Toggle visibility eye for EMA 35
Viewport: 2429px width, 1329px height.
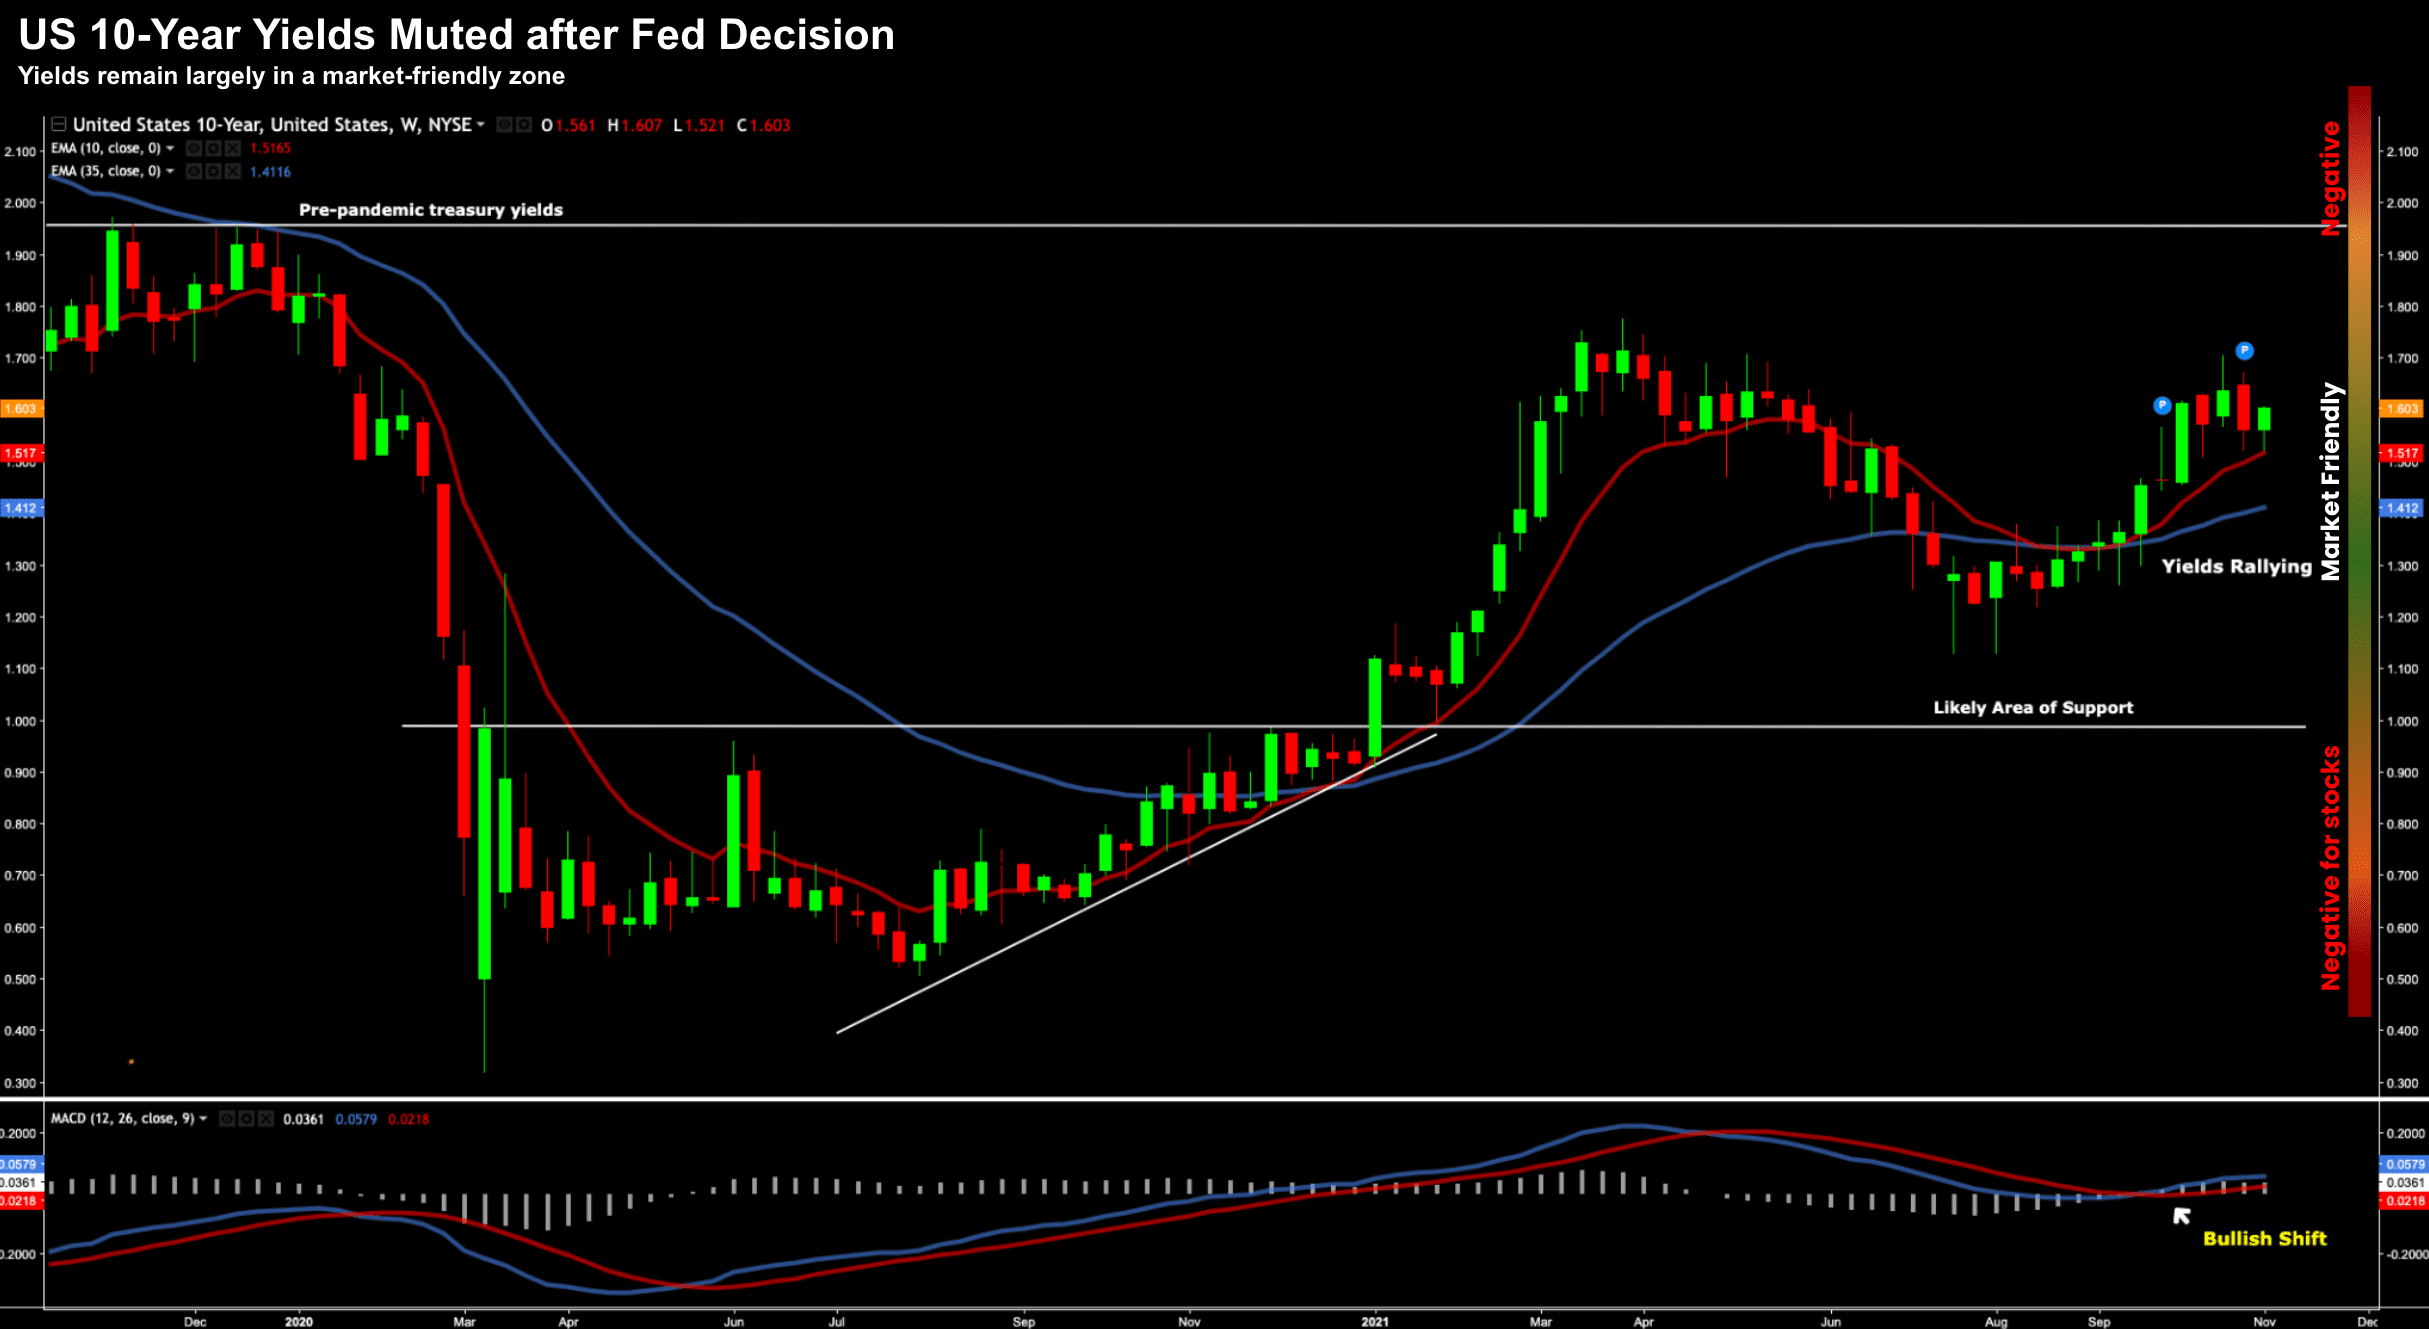point(194,172)
